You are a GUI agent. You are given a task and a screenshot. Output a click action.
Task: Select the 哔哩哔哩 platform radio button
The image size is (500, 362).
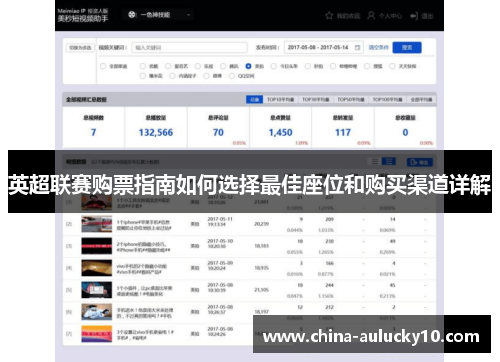click(333, 66)
